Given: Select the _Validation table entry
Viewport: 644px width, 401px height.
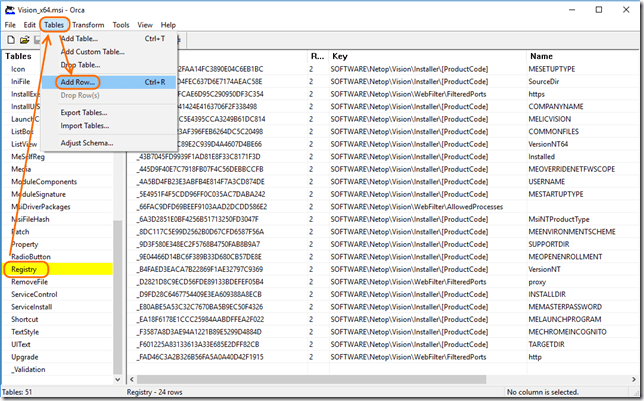Looking at the screenshot, I should (x=29, y=367).
